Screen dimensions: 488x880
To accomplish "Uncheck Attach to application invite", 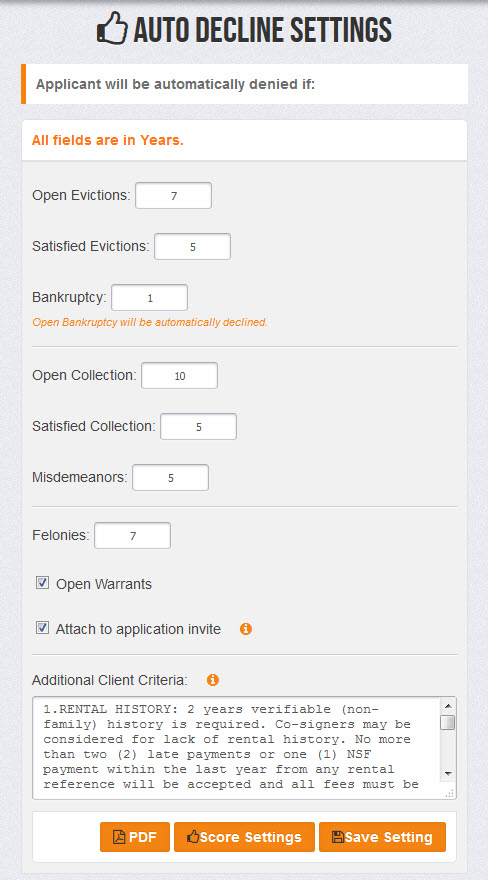I will click(42, 628).
